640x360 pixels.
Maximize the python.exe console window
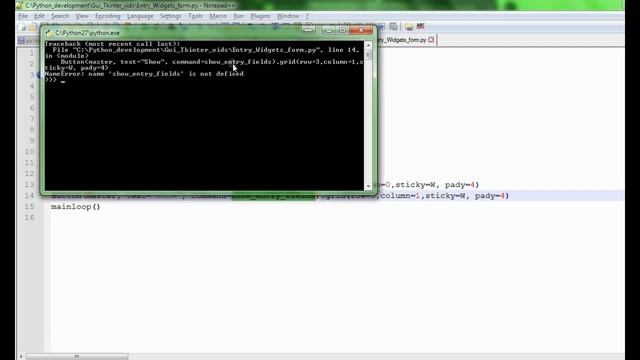coord(342,31)
